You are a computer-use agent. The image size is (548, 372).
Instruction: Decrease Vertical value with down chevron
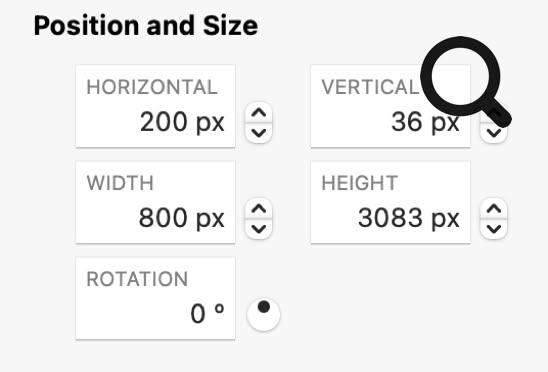tap(494, 133)
